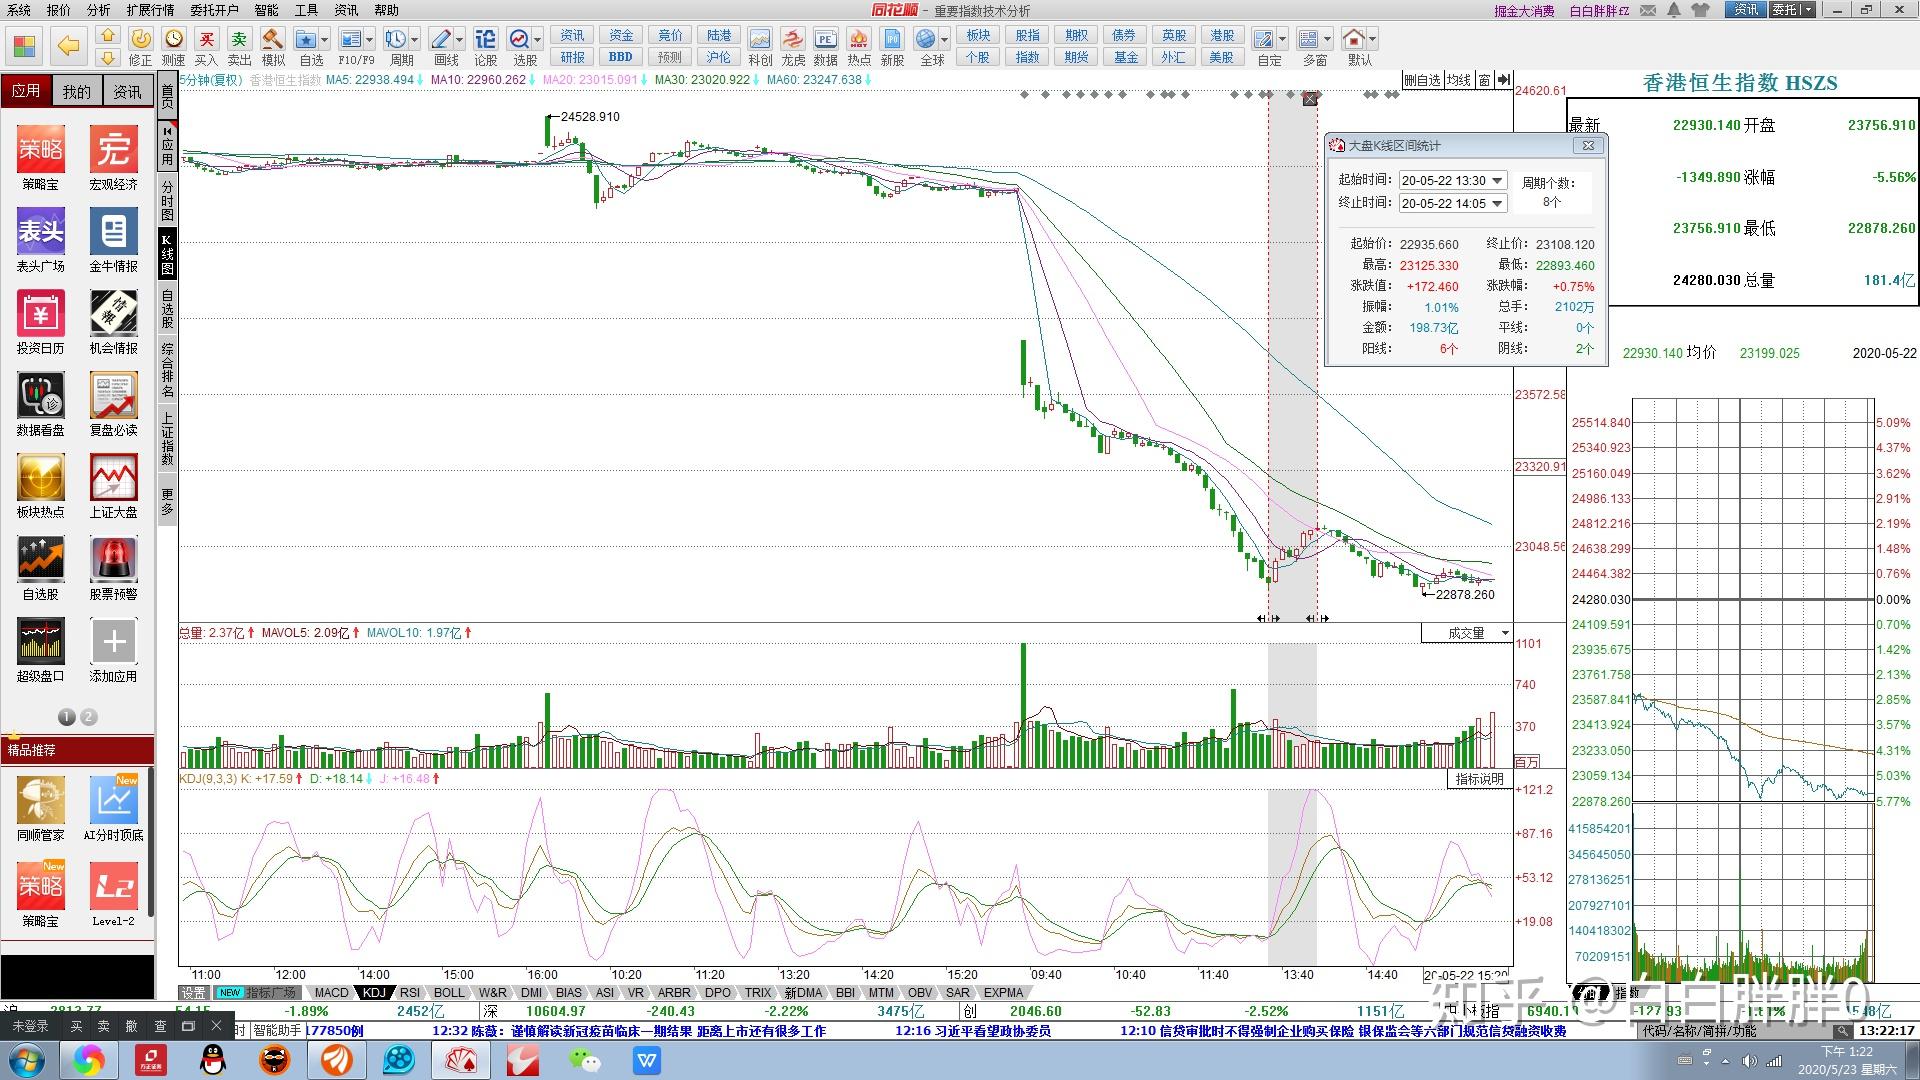Close the shaded interval selection marker
This screenshot has width=1920, height=1080.
point(1310,98)
